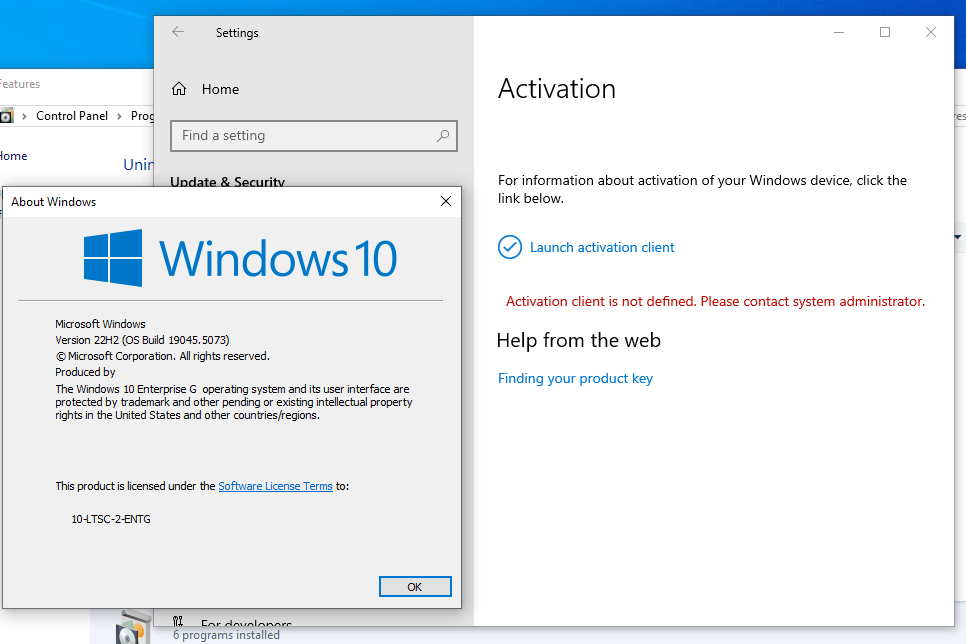Click the search magnifier in Find a setting
Screen dimensions: 966x644
(x=443, y=136)
